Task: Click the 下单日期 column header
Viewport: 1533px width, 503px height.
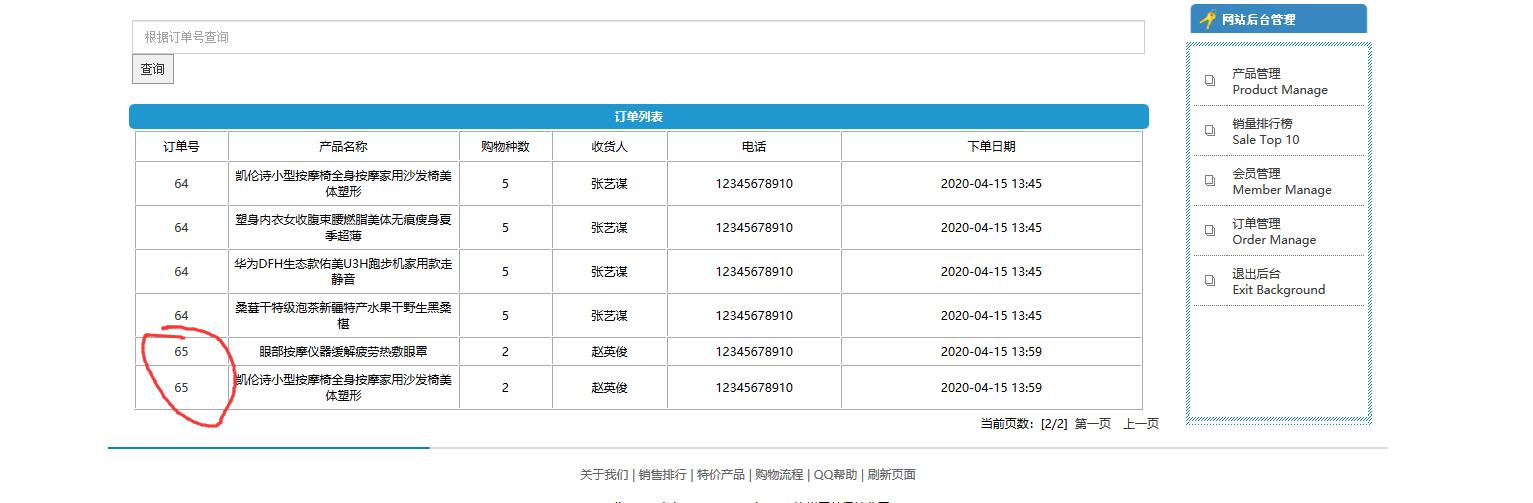Action: tap(991, 146)
